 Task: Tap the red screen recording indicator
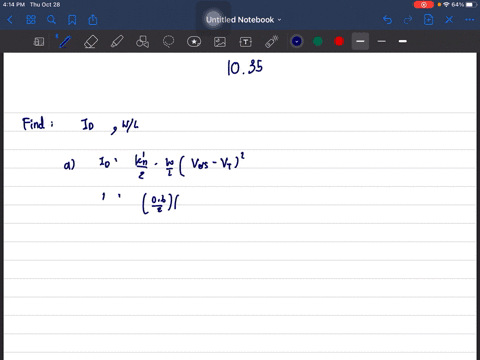[x=424, y=5]
